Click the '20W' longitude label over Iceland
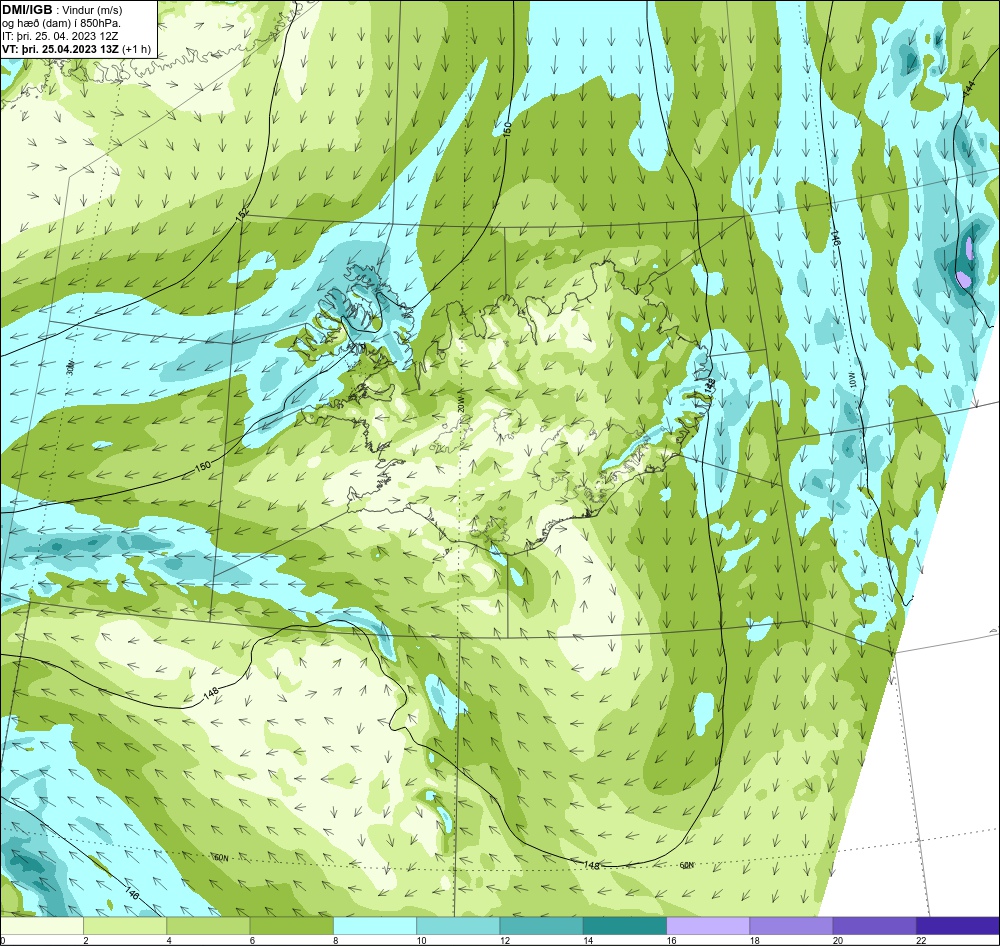This screenshot has width=1000, height=946. (x=460, y=403)
